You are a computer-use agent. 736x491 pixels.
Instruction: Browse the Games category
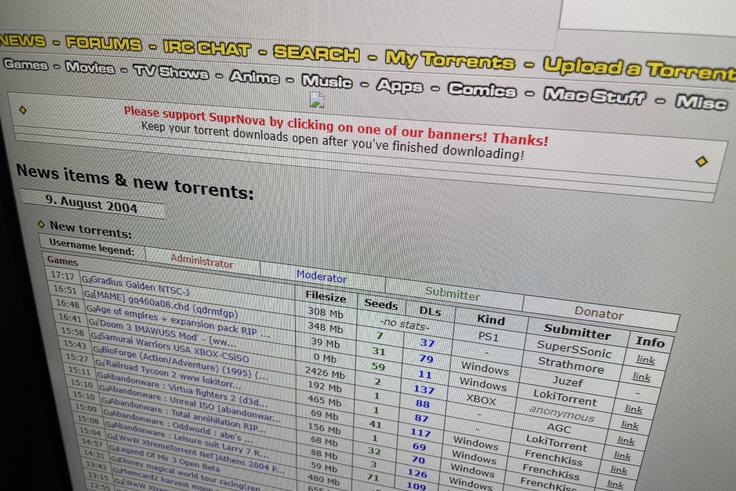tap(26, 64)
